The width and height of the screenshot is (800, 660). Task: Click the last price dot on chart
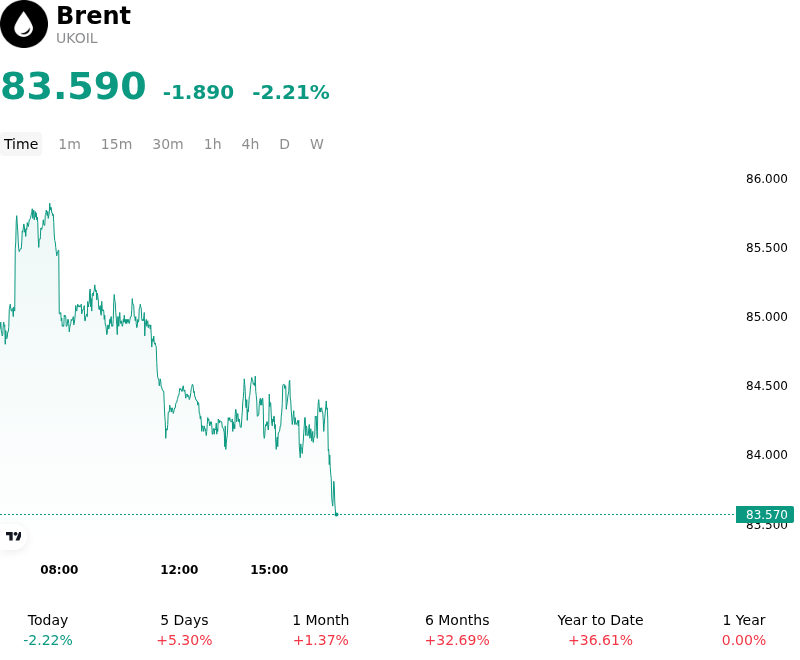[x=336, y=515]
